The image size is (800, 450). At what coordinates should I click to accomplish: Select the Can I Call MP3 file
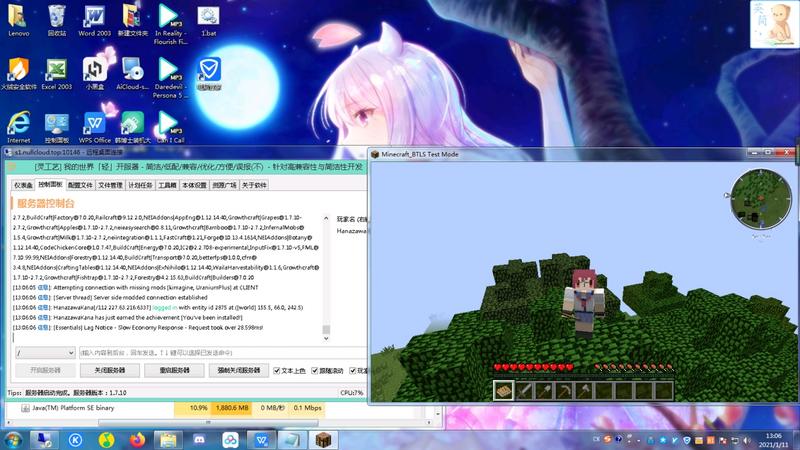[170, 128]
